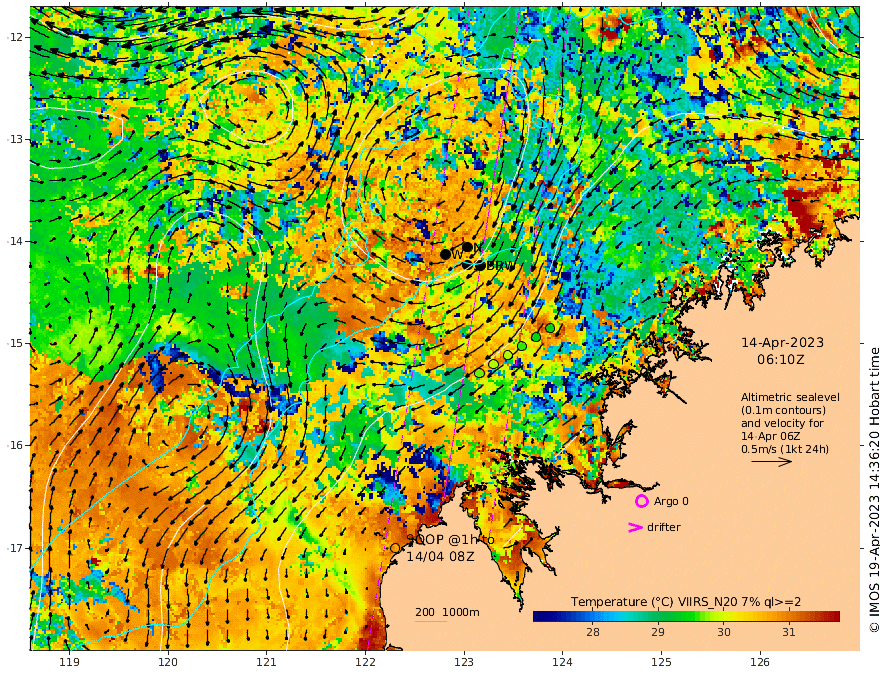Click the orange SOOP circle marker near the coast
This screenshot has width=880, height=680.
click(x=395, y=548)
